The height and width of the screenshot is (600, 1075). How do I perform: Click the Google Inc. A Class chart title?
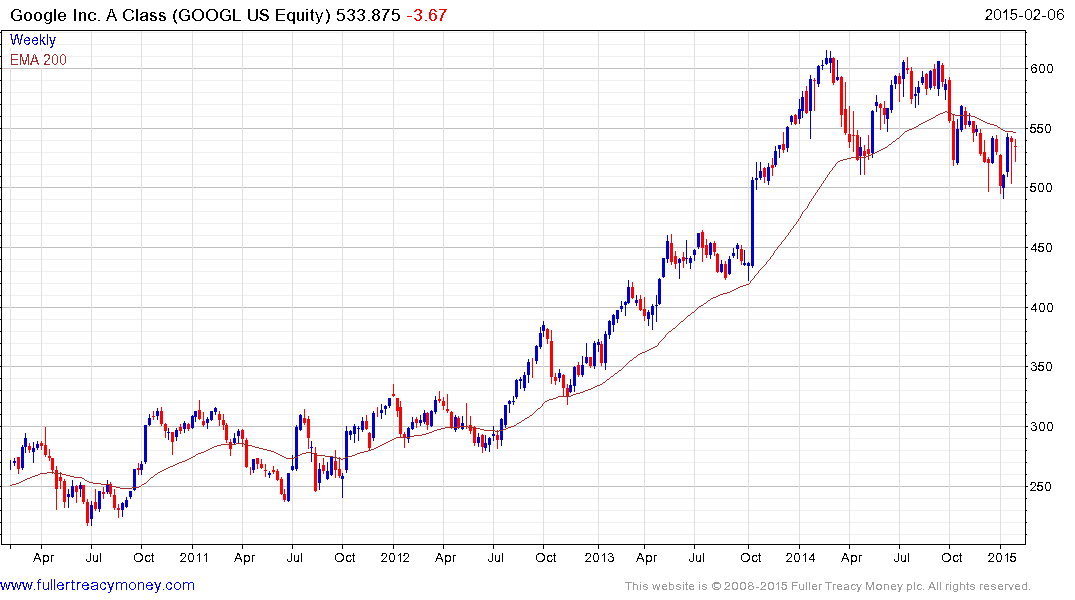171,15
